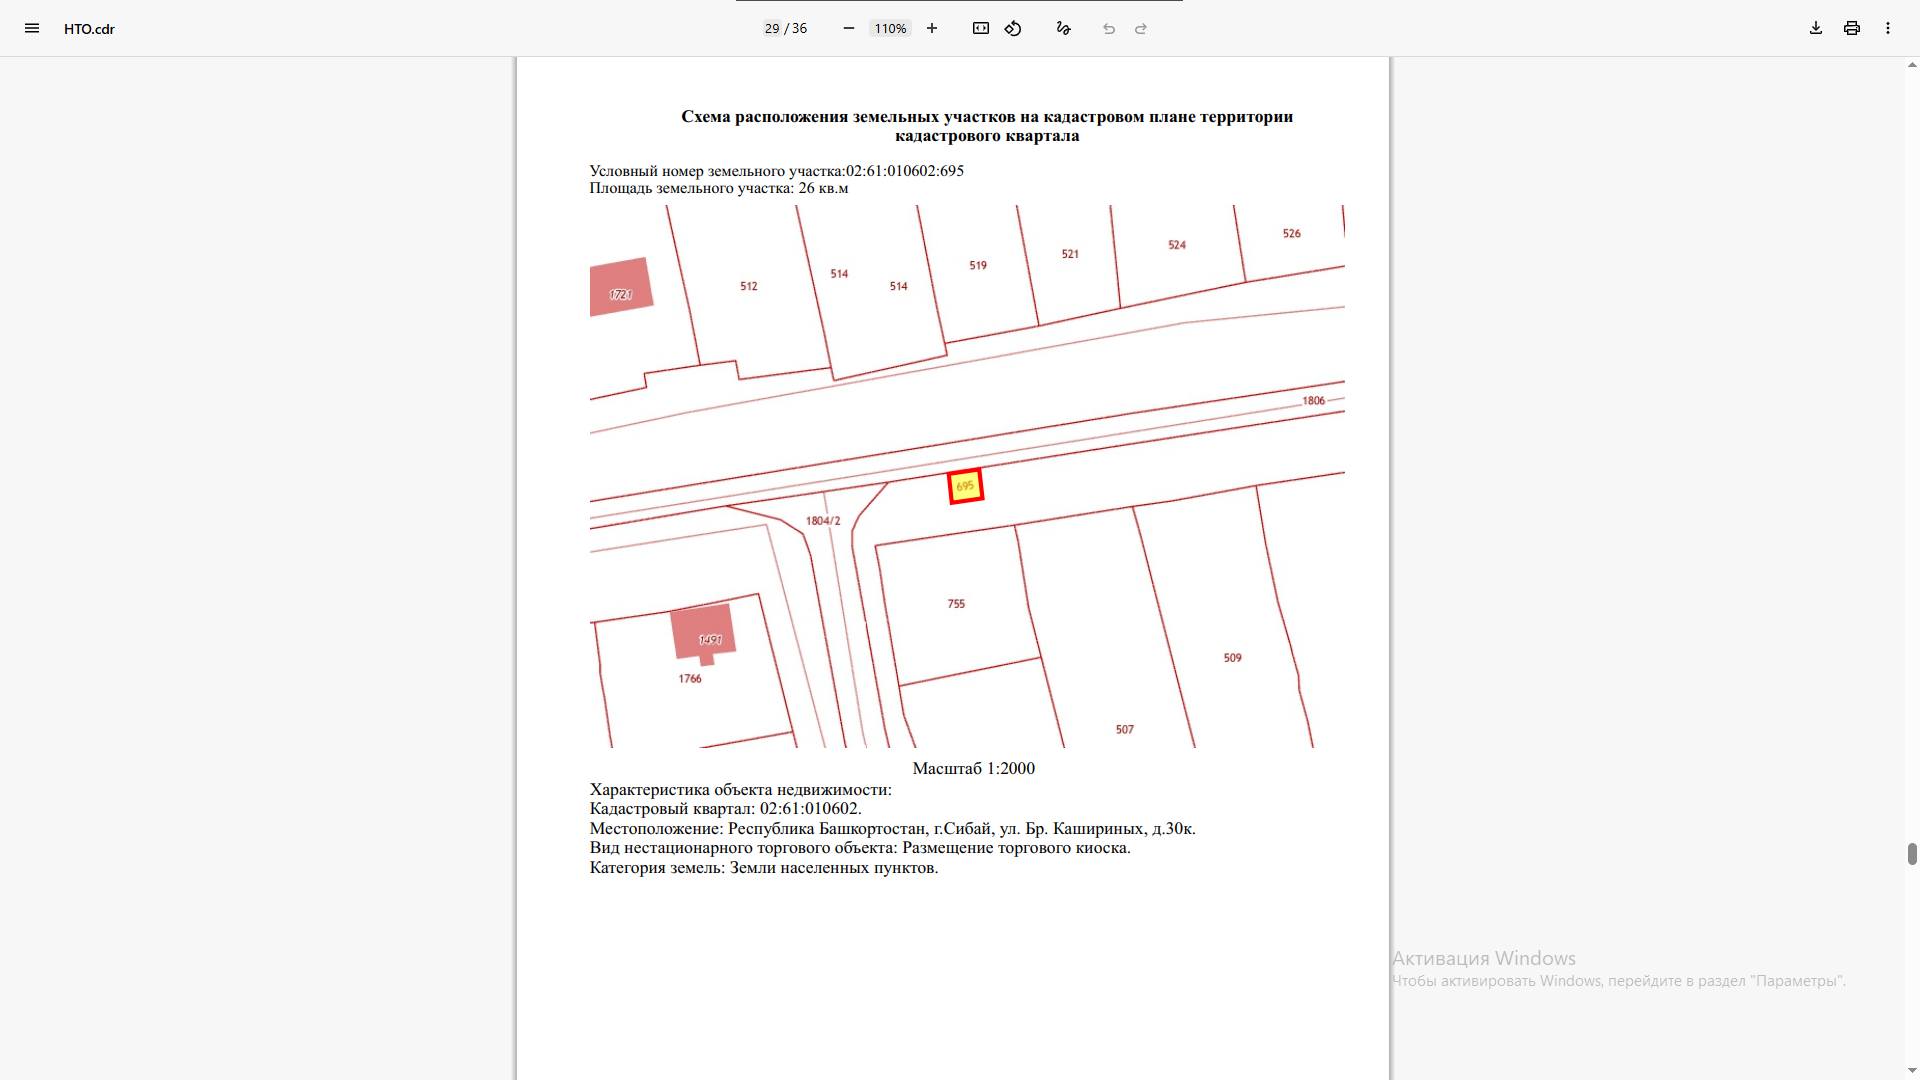Click the zoom out minus icon
This screenshot has width=1920, height=1080.
[x=849, y=28]
